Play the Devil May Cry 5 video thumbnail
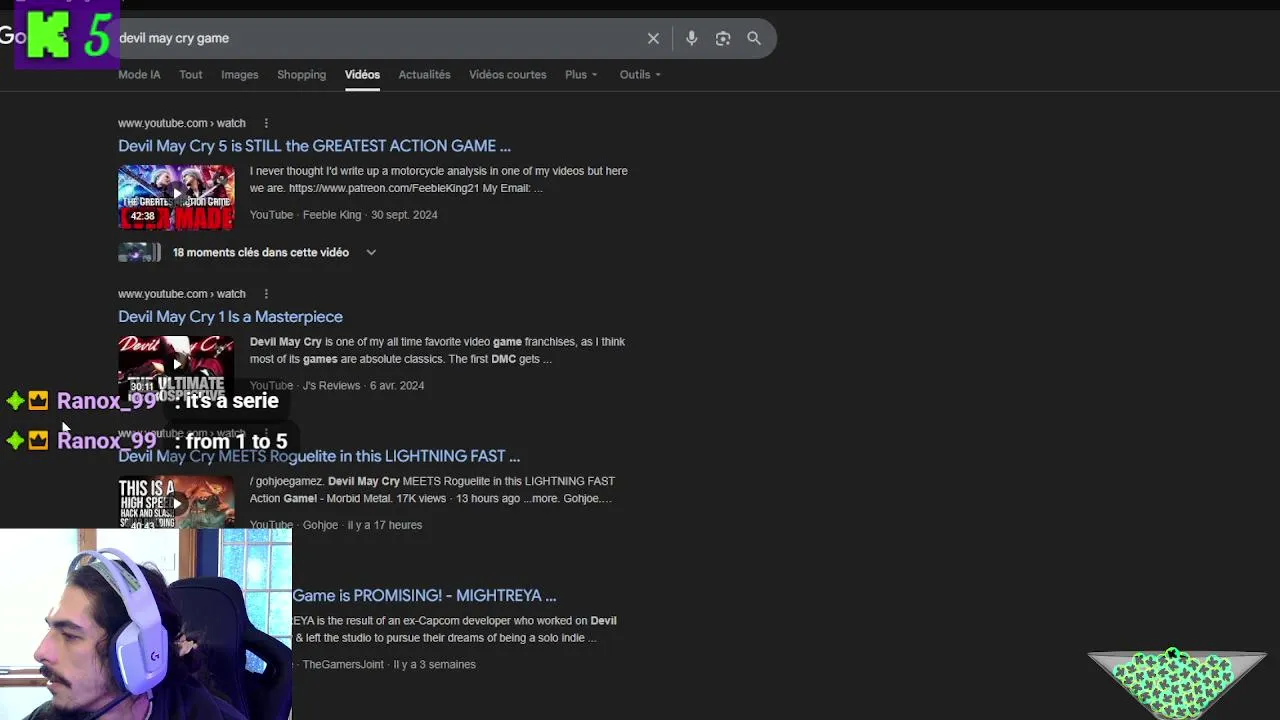This screenshot has height=720, width=1280. click(176, 197)
